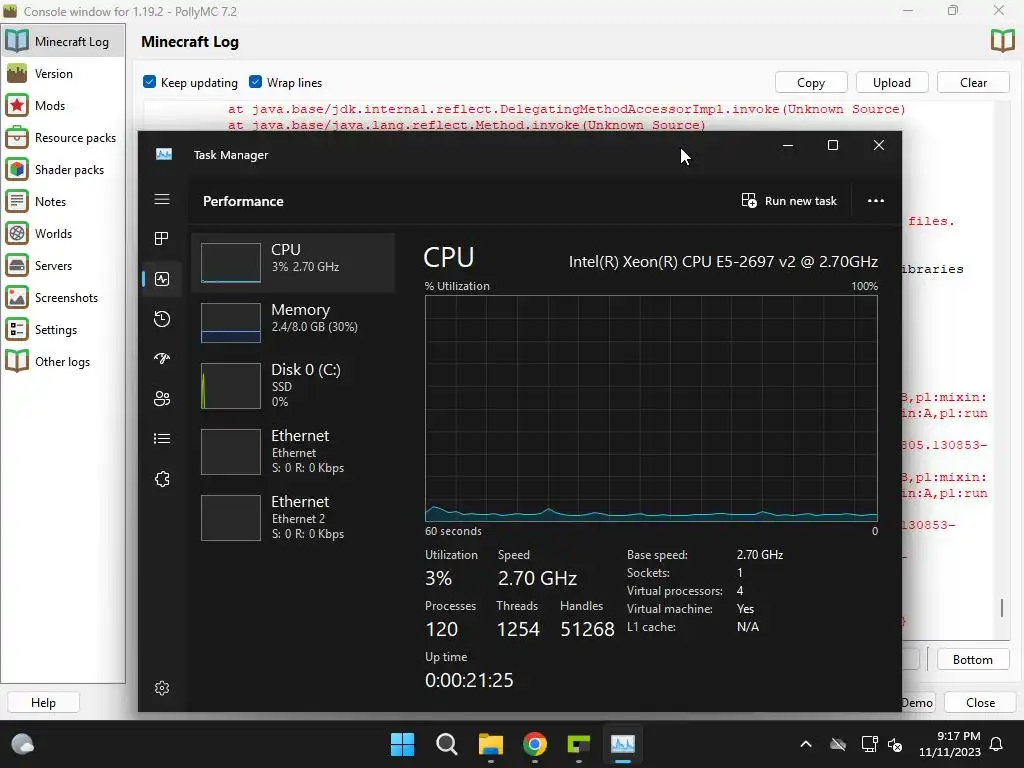The width and height of the screenshot is (1024, 768).
Task: Select Disk 0 (C:) performance entry
Action: 293,385
